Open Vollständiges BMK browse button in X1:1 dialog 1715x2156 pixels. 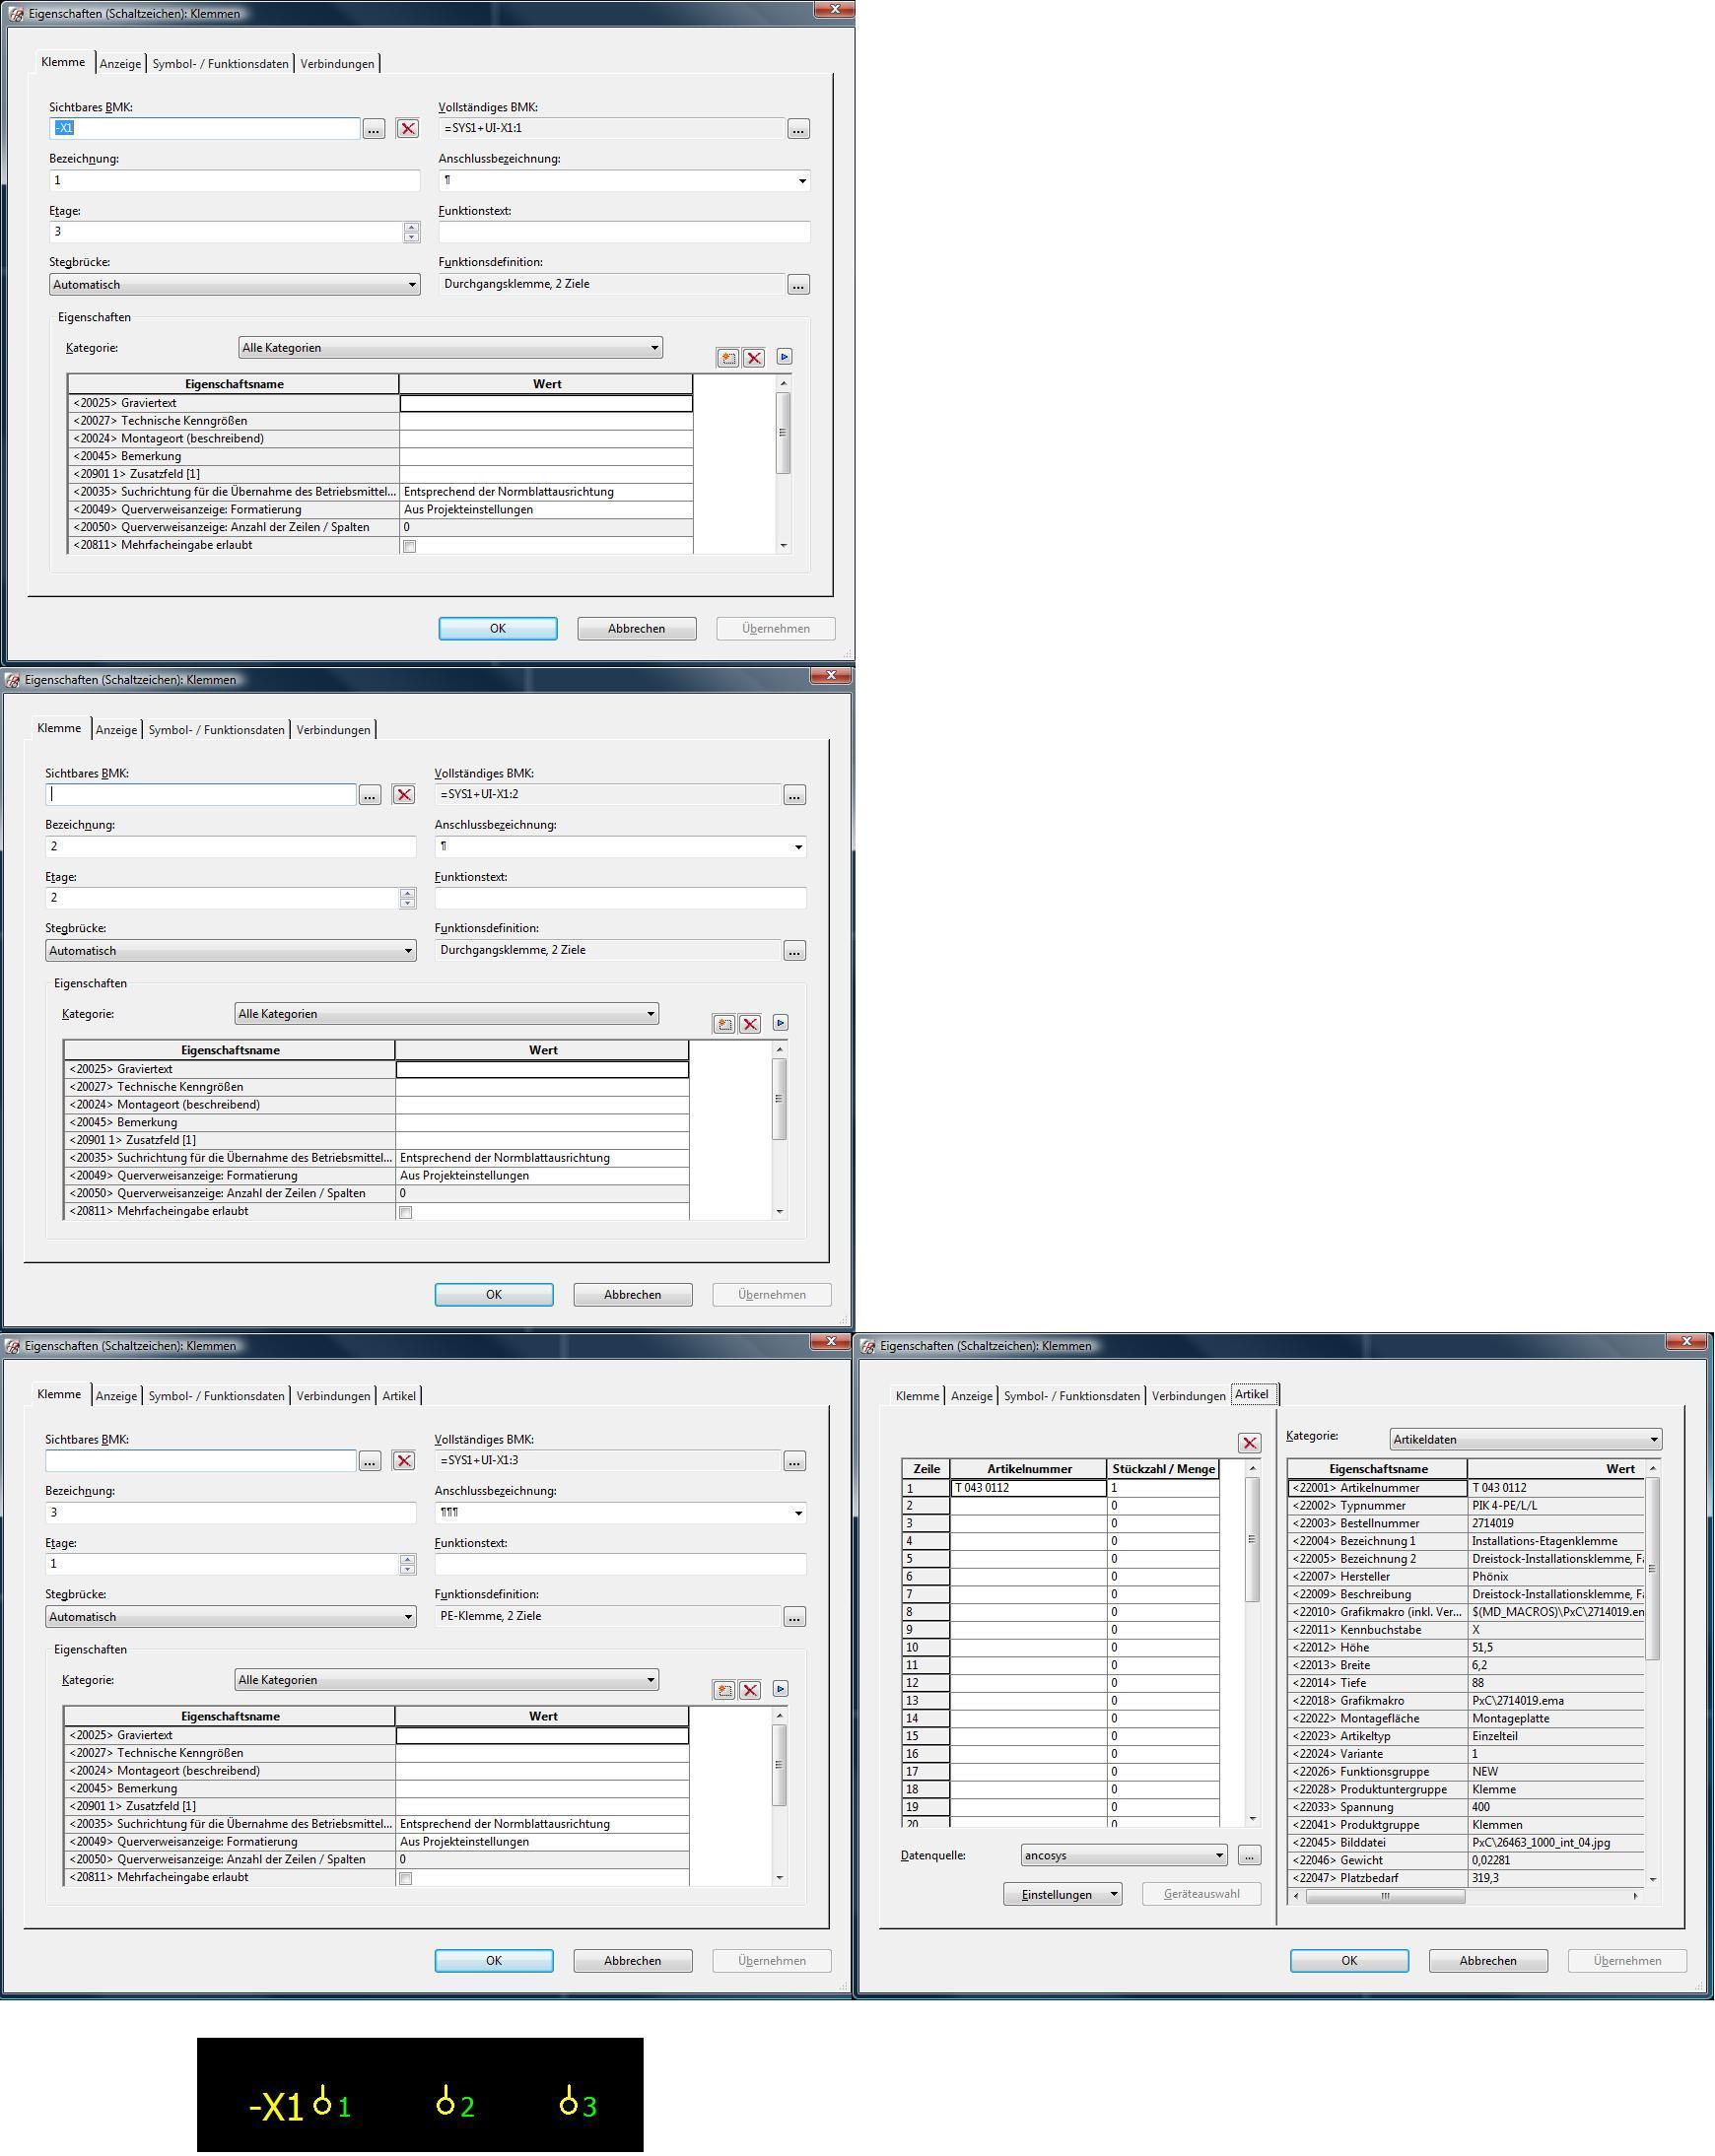798,129
